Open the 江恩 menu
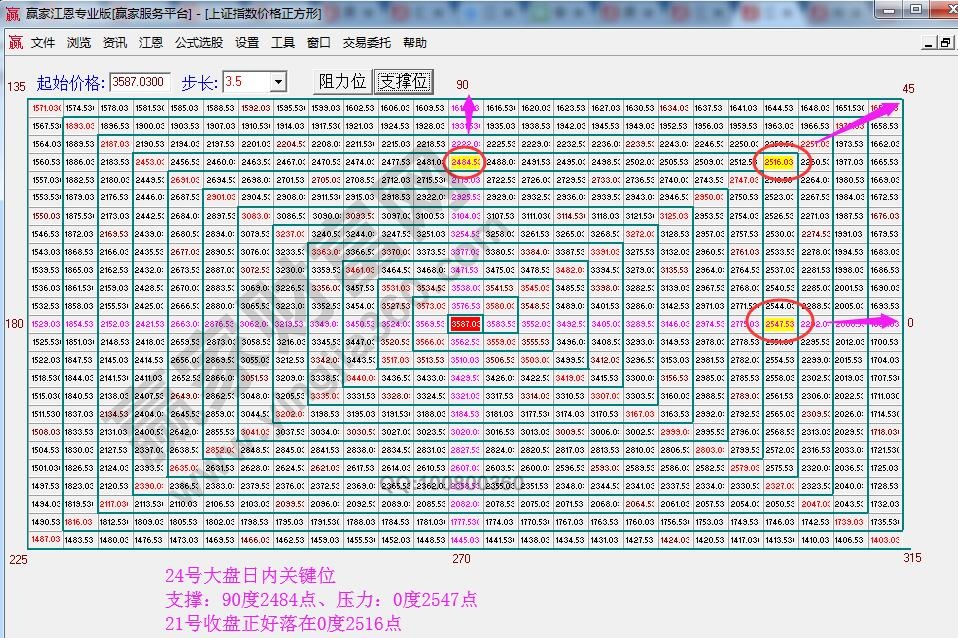 coord(152,42)
